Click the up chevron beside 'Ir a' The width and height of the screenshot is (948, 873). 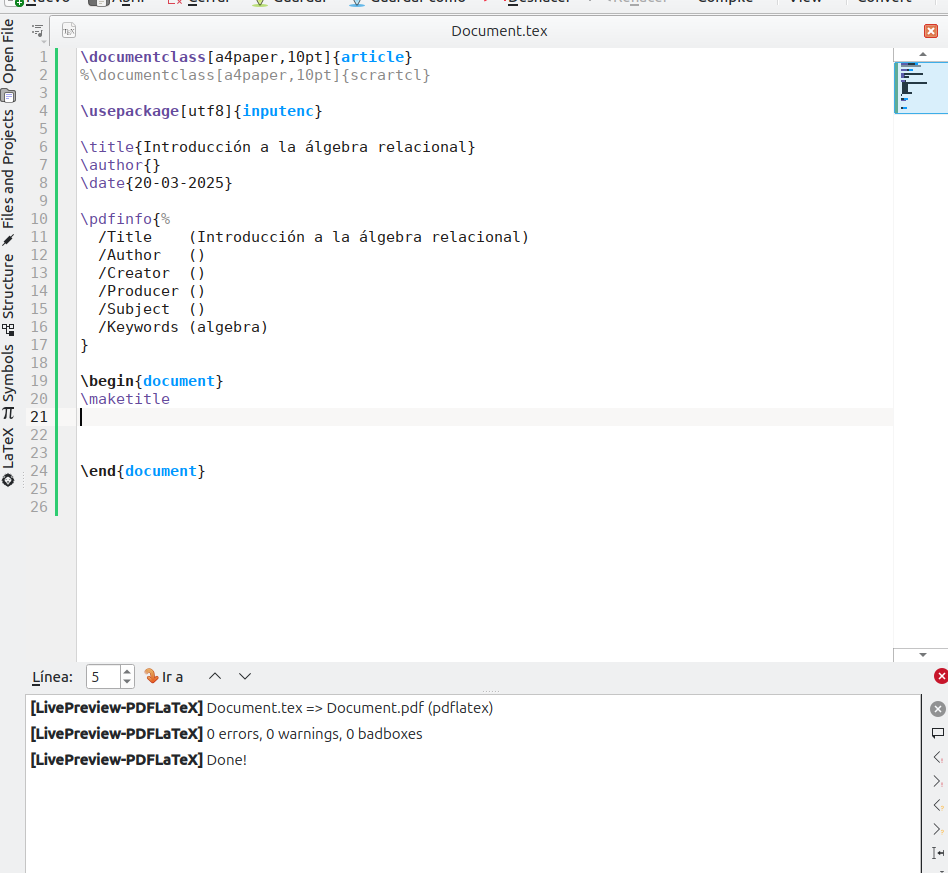click(215, 677)
